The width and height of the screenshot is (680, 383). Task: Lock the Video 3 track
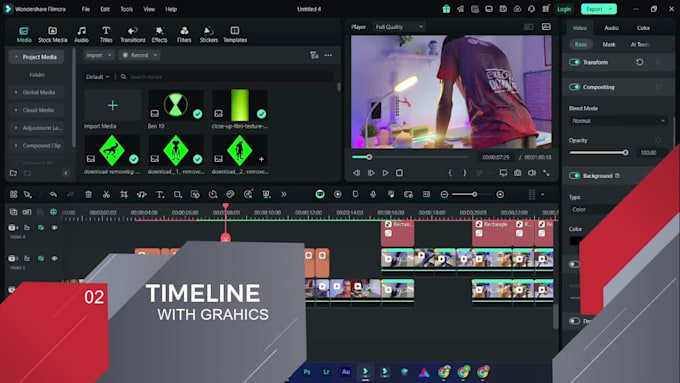[x=27, y=258]
